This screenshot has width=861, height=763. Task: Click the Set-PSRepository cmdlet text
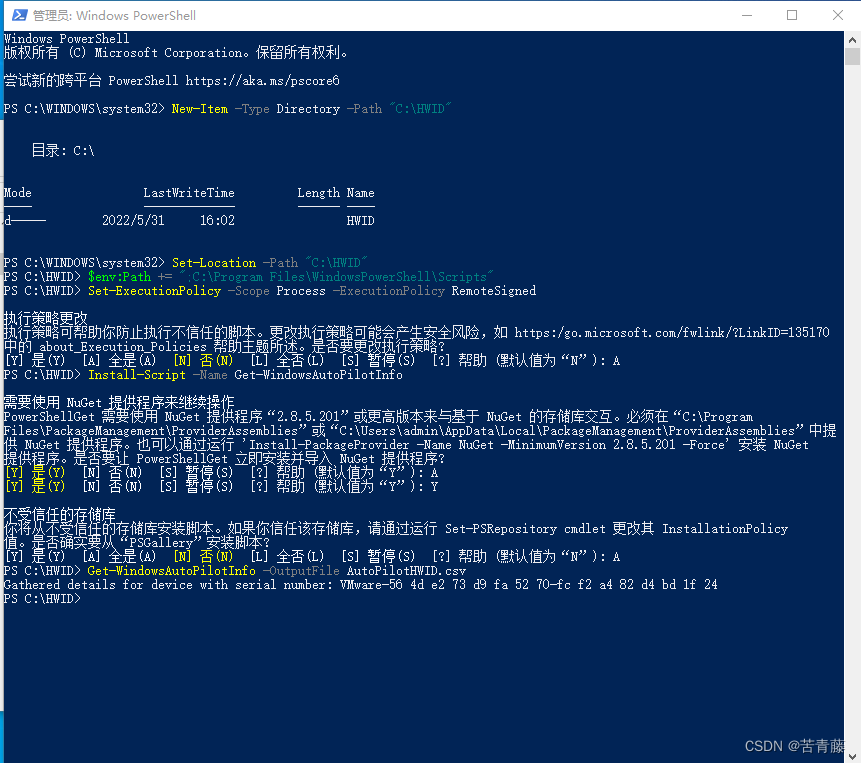click(501, 529)
